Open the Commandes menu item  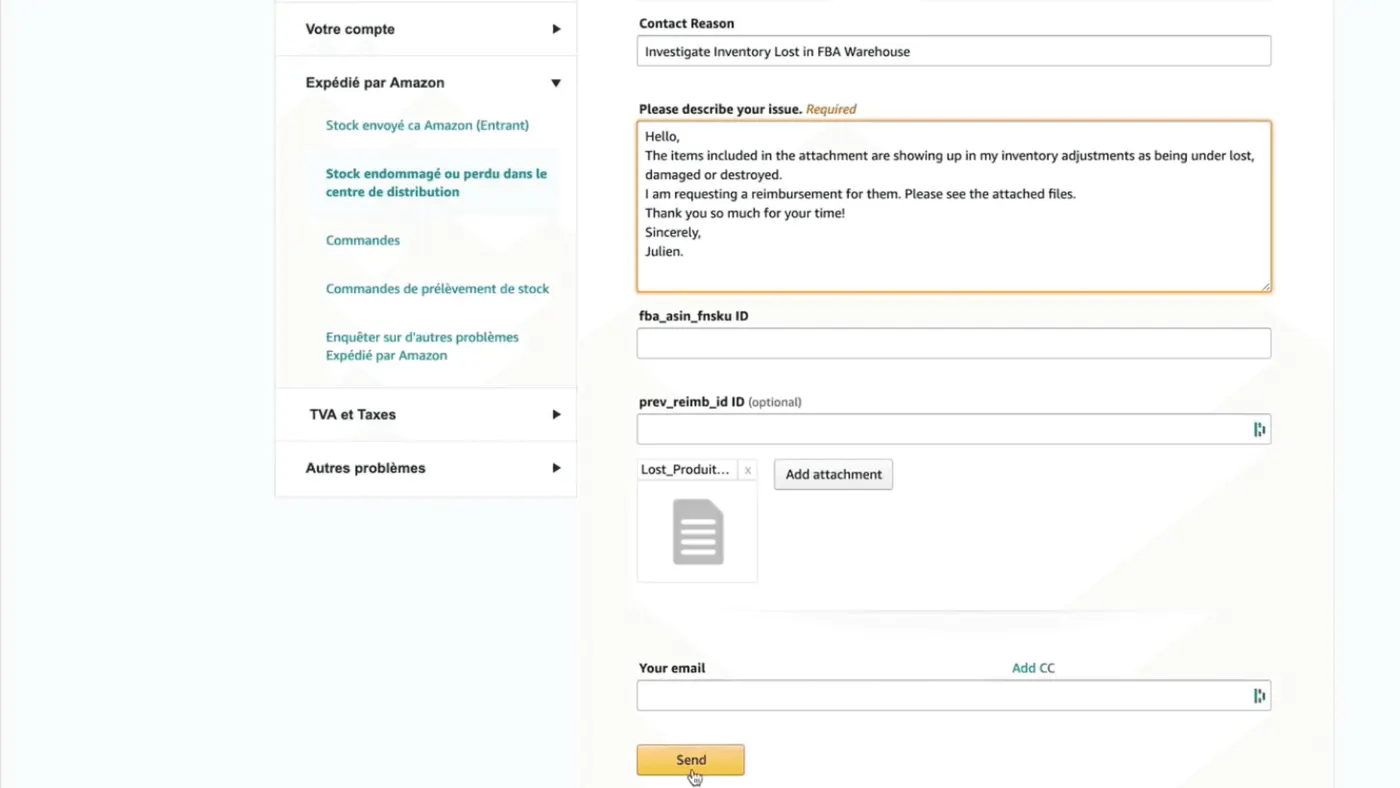[363, 240]
